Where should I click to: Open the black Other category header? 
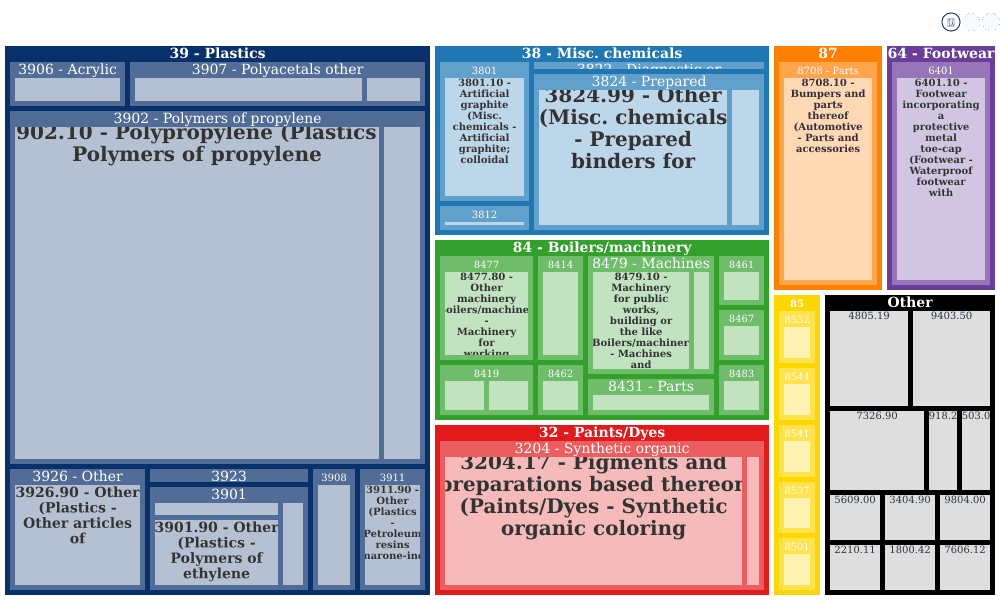point(910,302)
